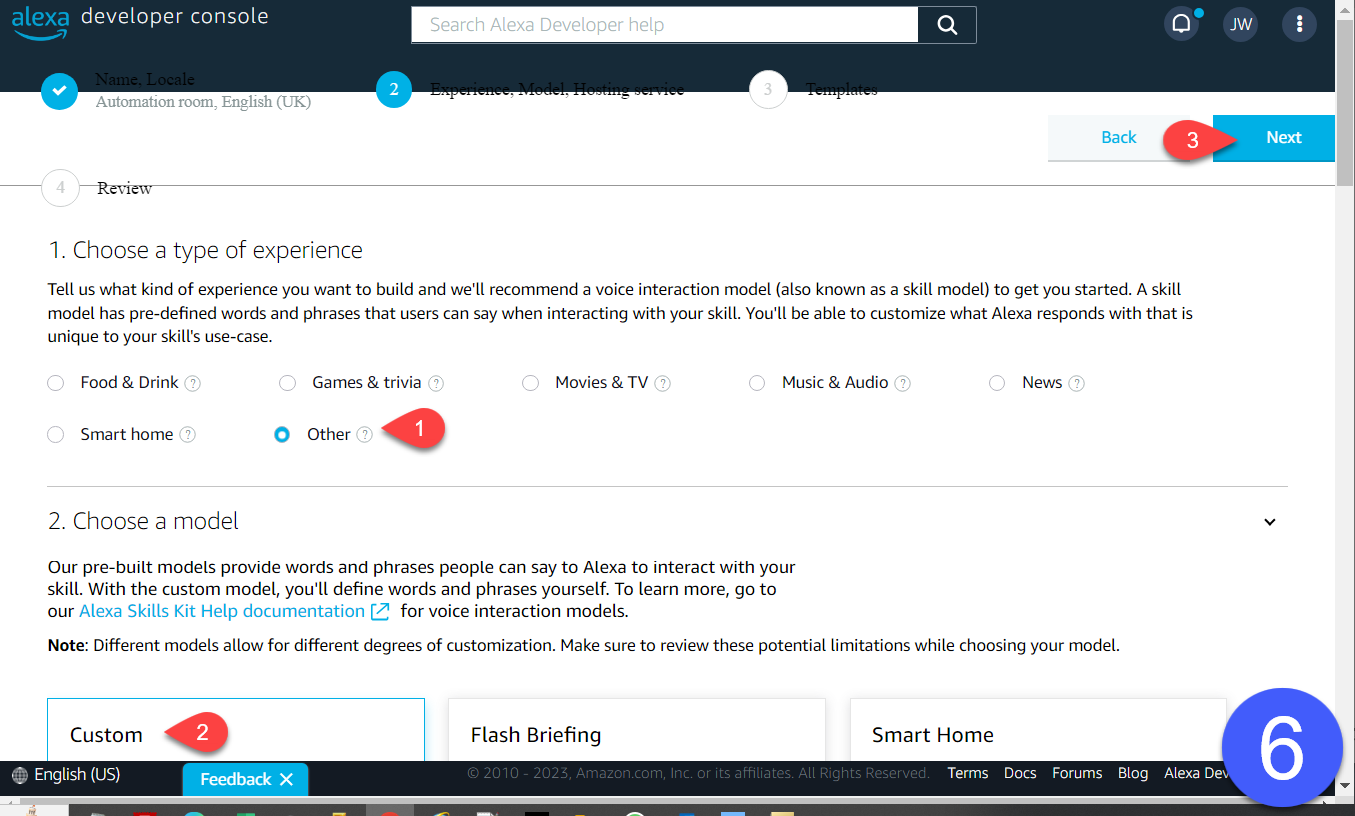Click the Next button

click(1283, 137)
